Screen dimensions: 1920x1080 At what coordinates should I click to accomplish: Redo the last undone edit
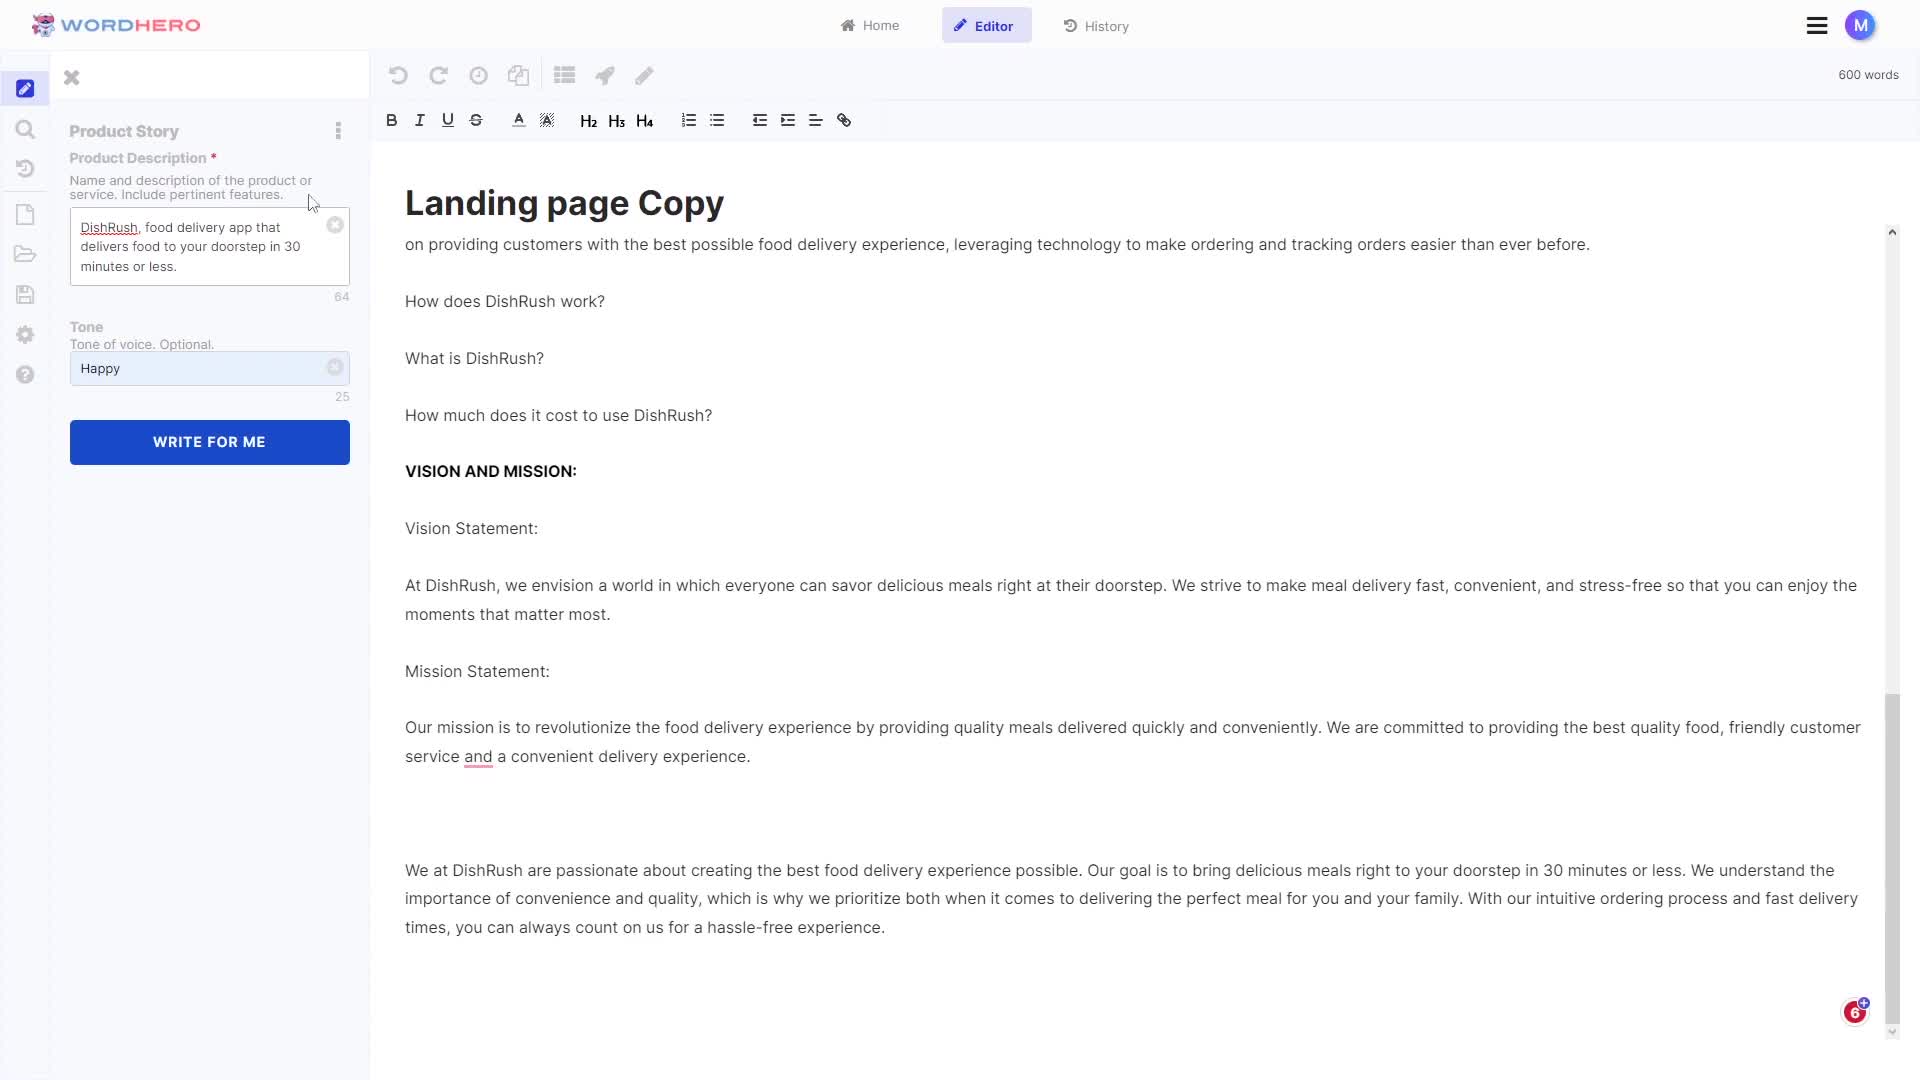[438, 75]
